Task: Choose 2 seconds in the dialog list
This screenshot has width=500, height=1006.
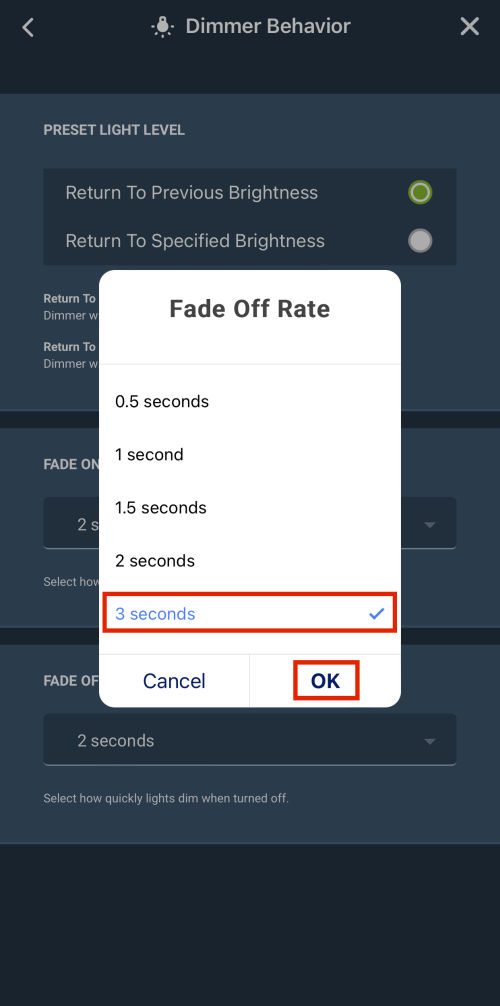Action: [x=250, y=561]
